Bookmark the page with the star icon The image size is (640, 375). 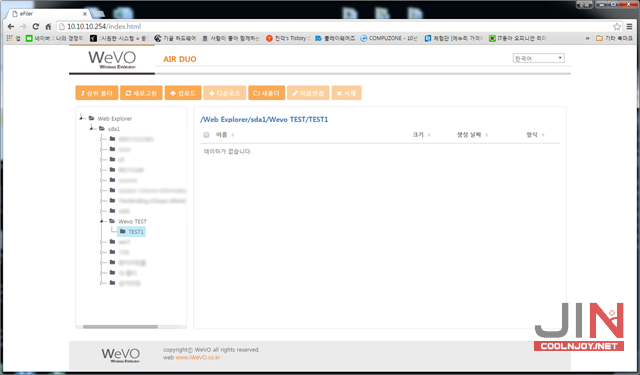pyautogui.click(x=617, y=27)
